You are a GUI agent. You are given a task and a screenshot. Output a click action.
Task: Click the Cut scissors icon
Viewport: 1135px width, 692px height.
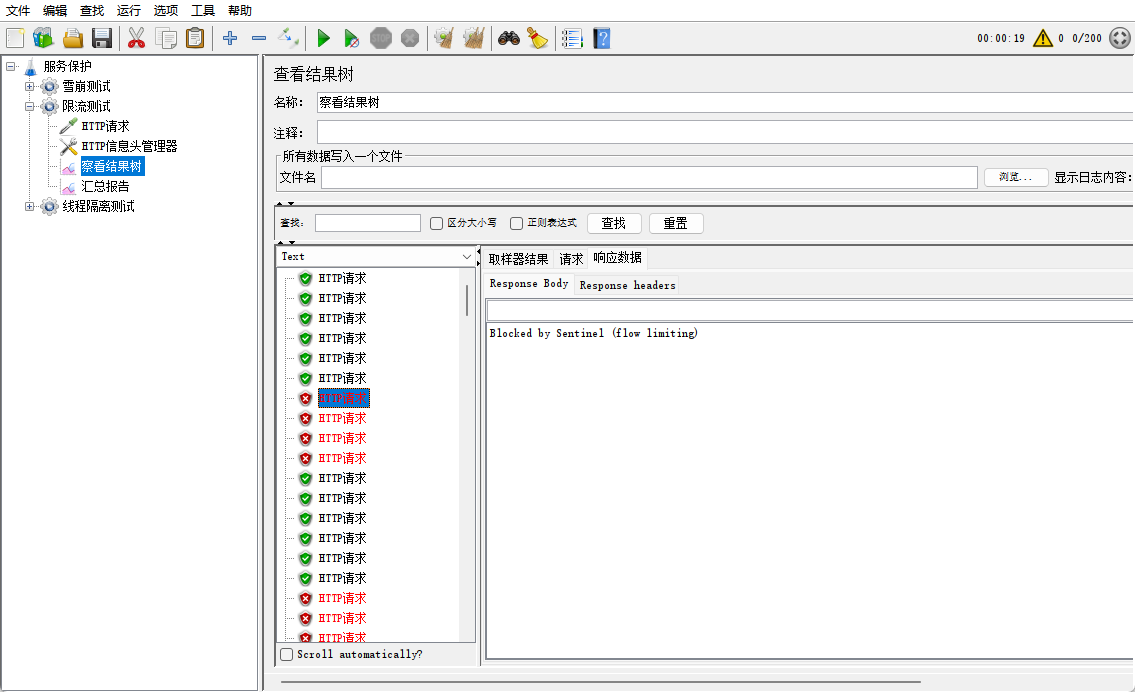[136, 39]
